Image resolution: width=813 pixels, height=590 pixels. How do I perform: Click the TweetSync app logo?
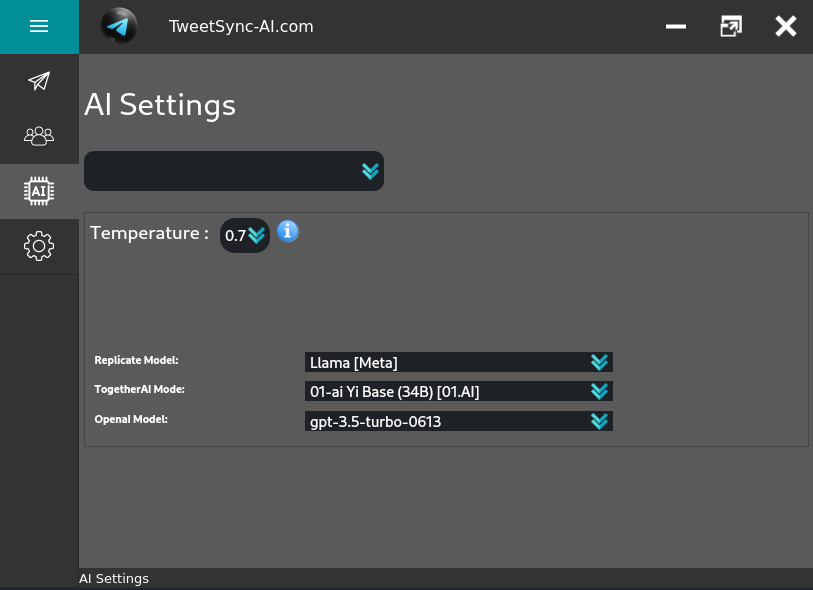119,26
